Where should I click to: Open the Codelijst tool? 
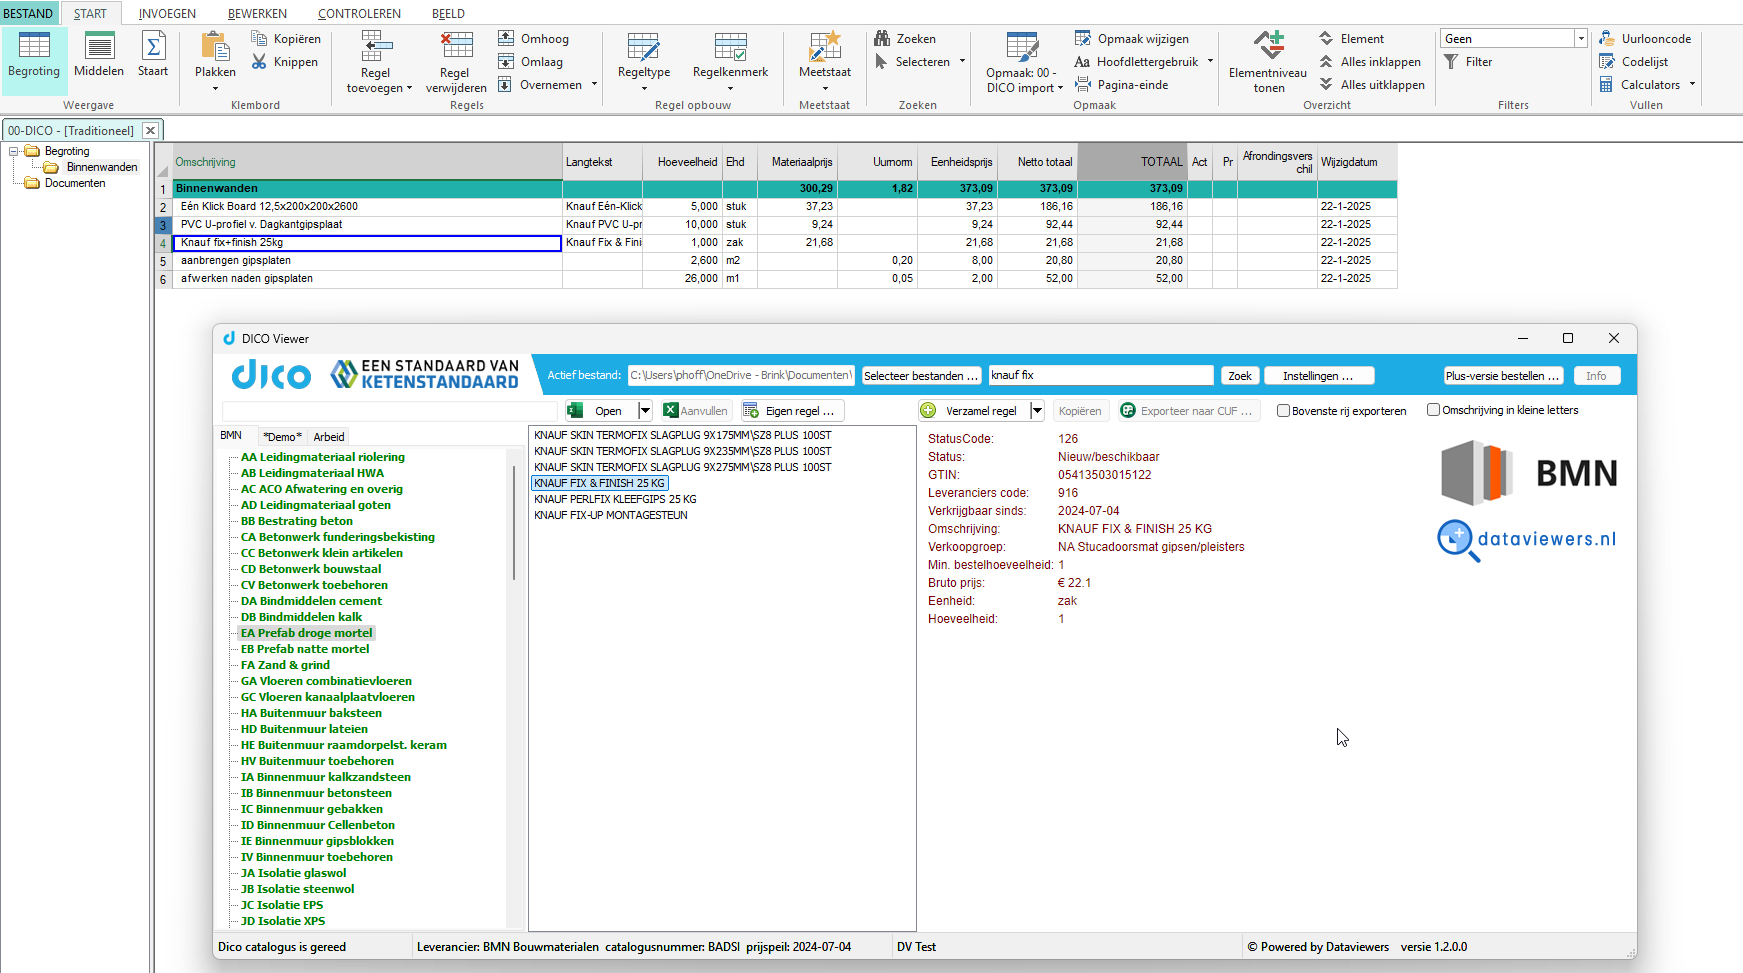(1633, 61)
